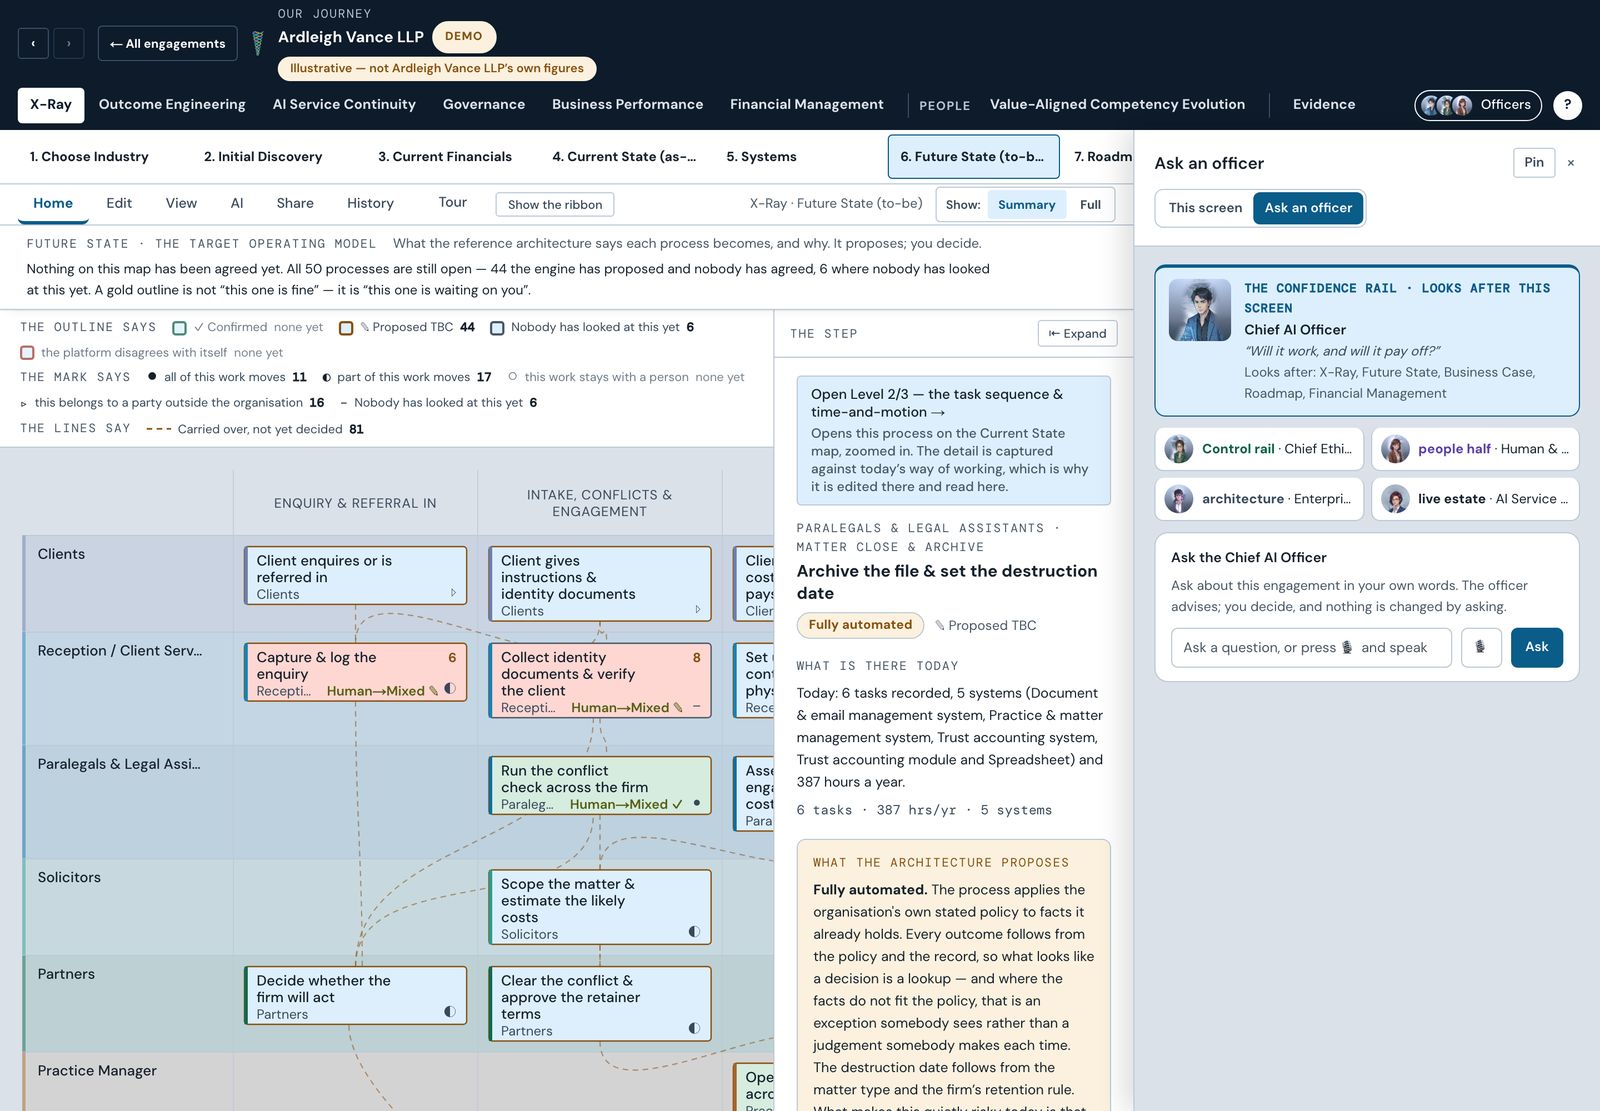Pin the Ask an officer panel
Image resolution: width=1600 pixels, height=1111 pixels.
pyautogui.click(x=1534, y=163)
